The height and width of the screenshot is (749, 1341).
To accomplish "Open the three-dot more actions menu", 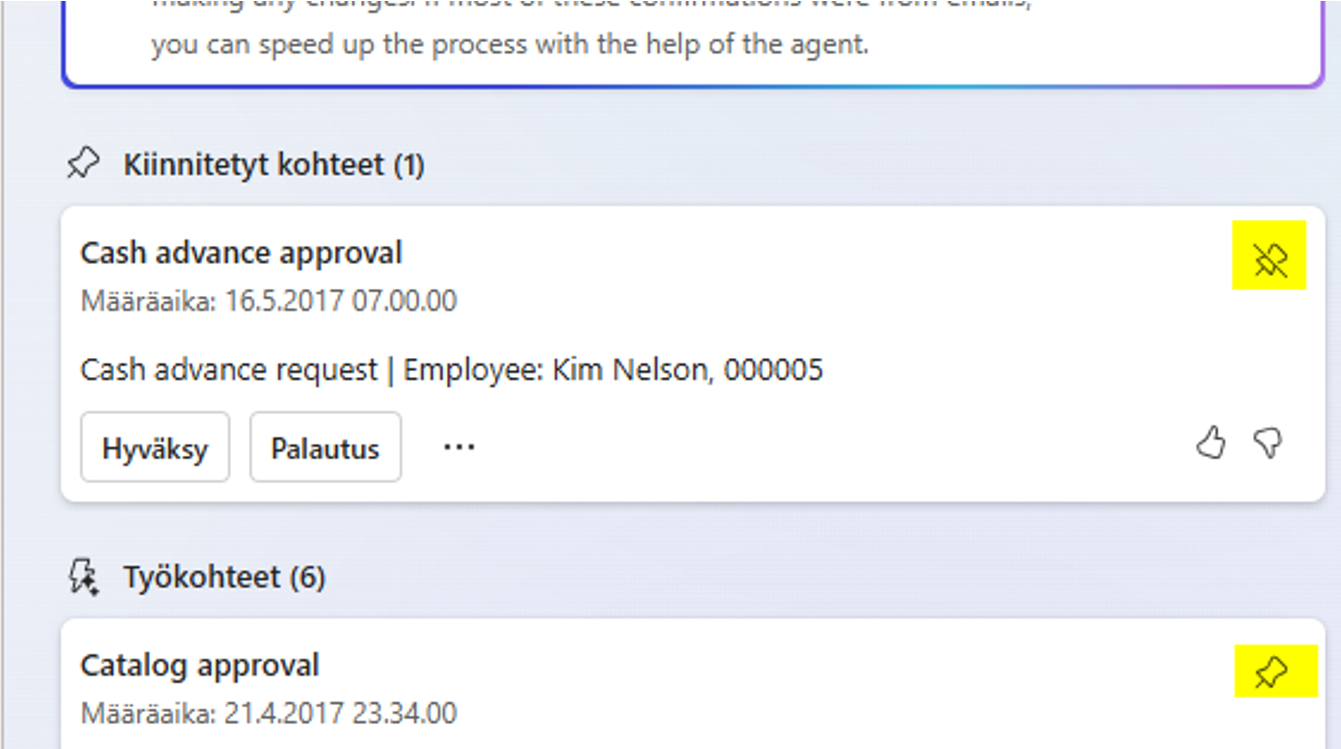I will coord(459,447).
